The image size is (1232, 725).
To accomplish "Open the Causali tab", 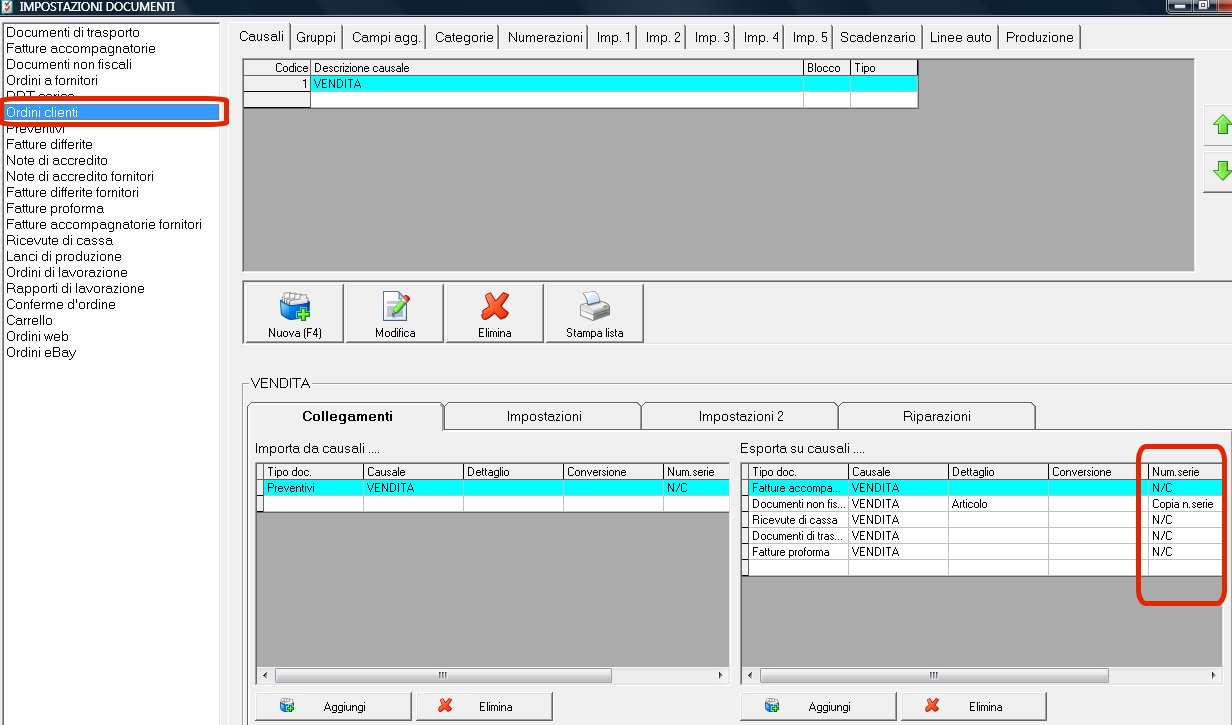I will click(x=264, y=36).
